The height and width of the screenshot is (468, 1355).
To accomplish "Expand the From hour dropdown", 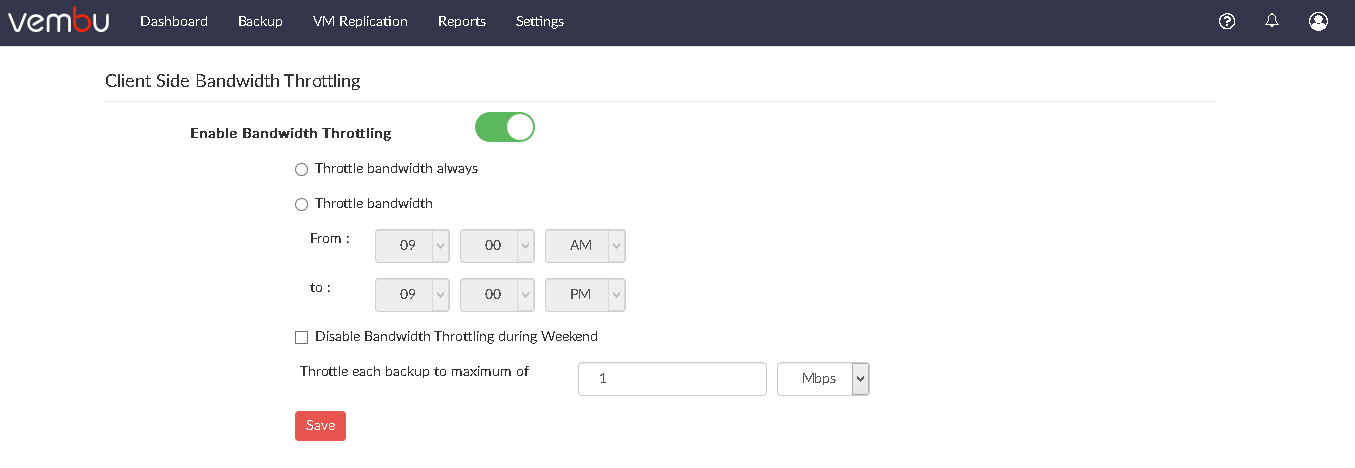I will point(412,246).
